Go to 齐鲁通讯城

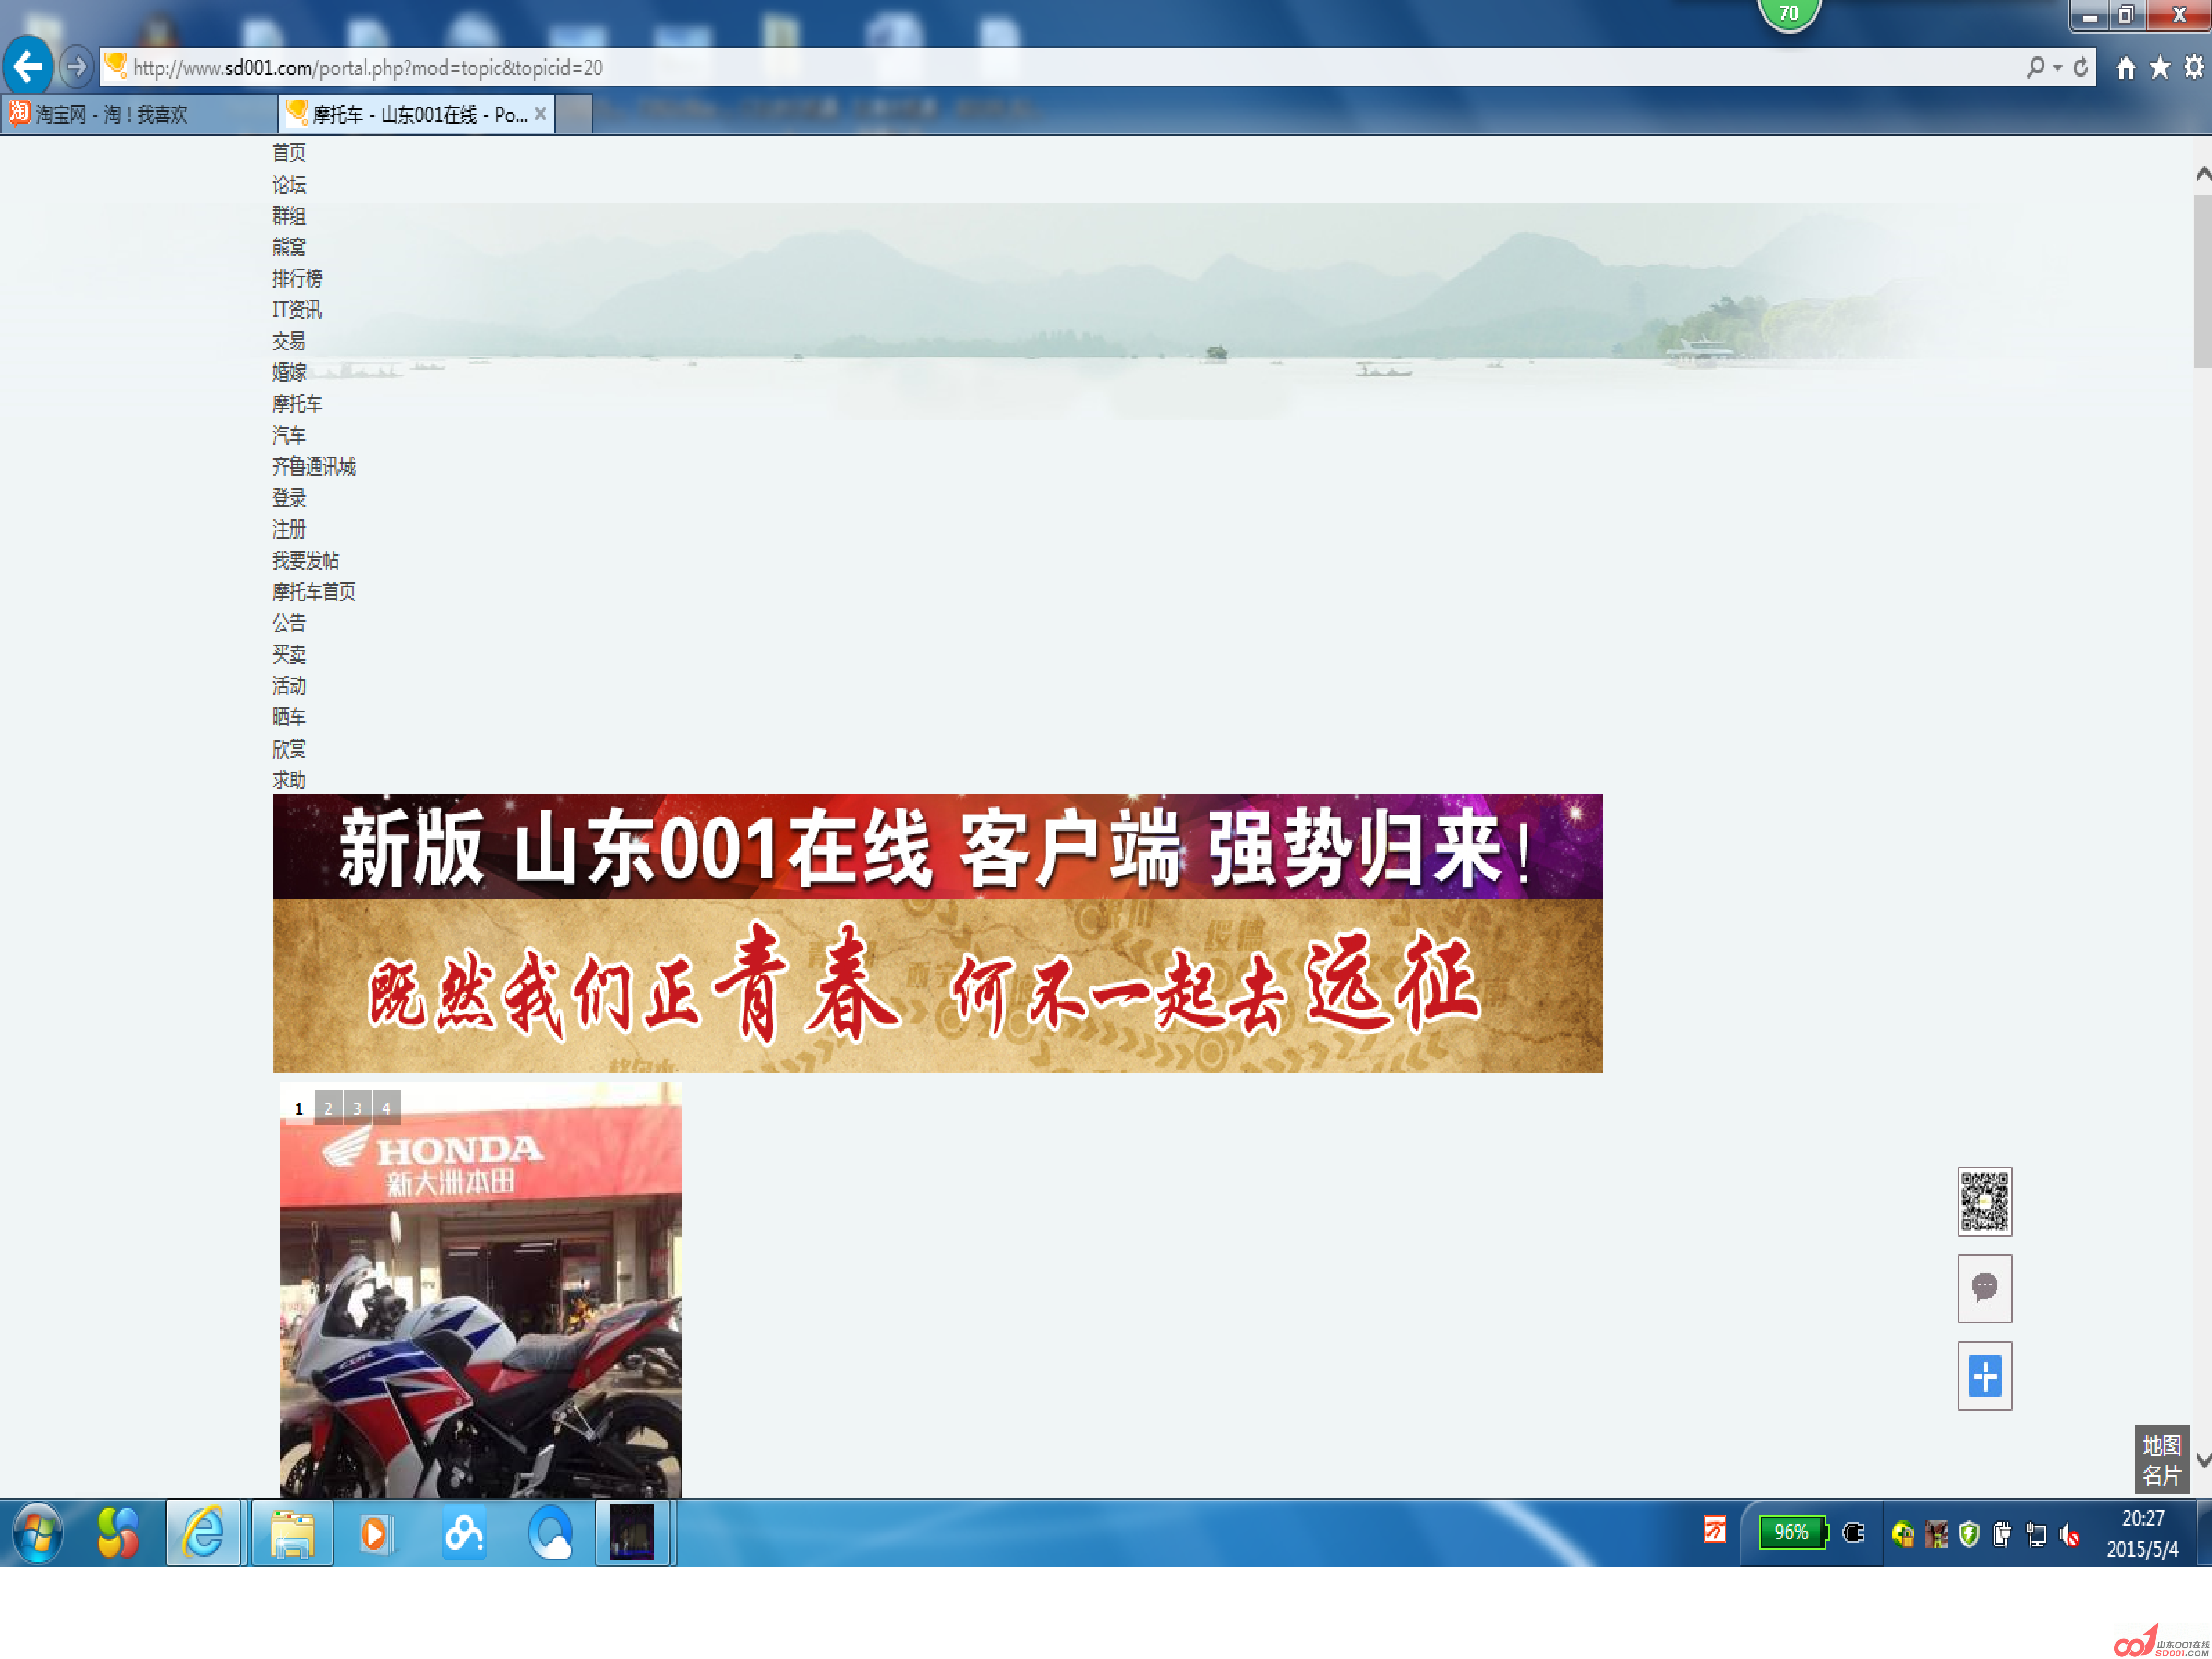click(314, 467)
